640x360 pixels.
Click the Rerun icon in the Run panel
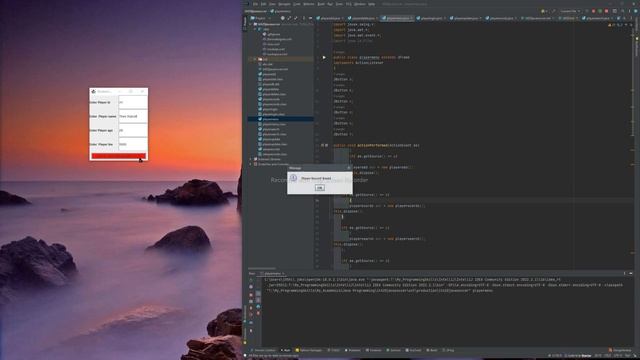pyautogui.click(x=251, y=280)
